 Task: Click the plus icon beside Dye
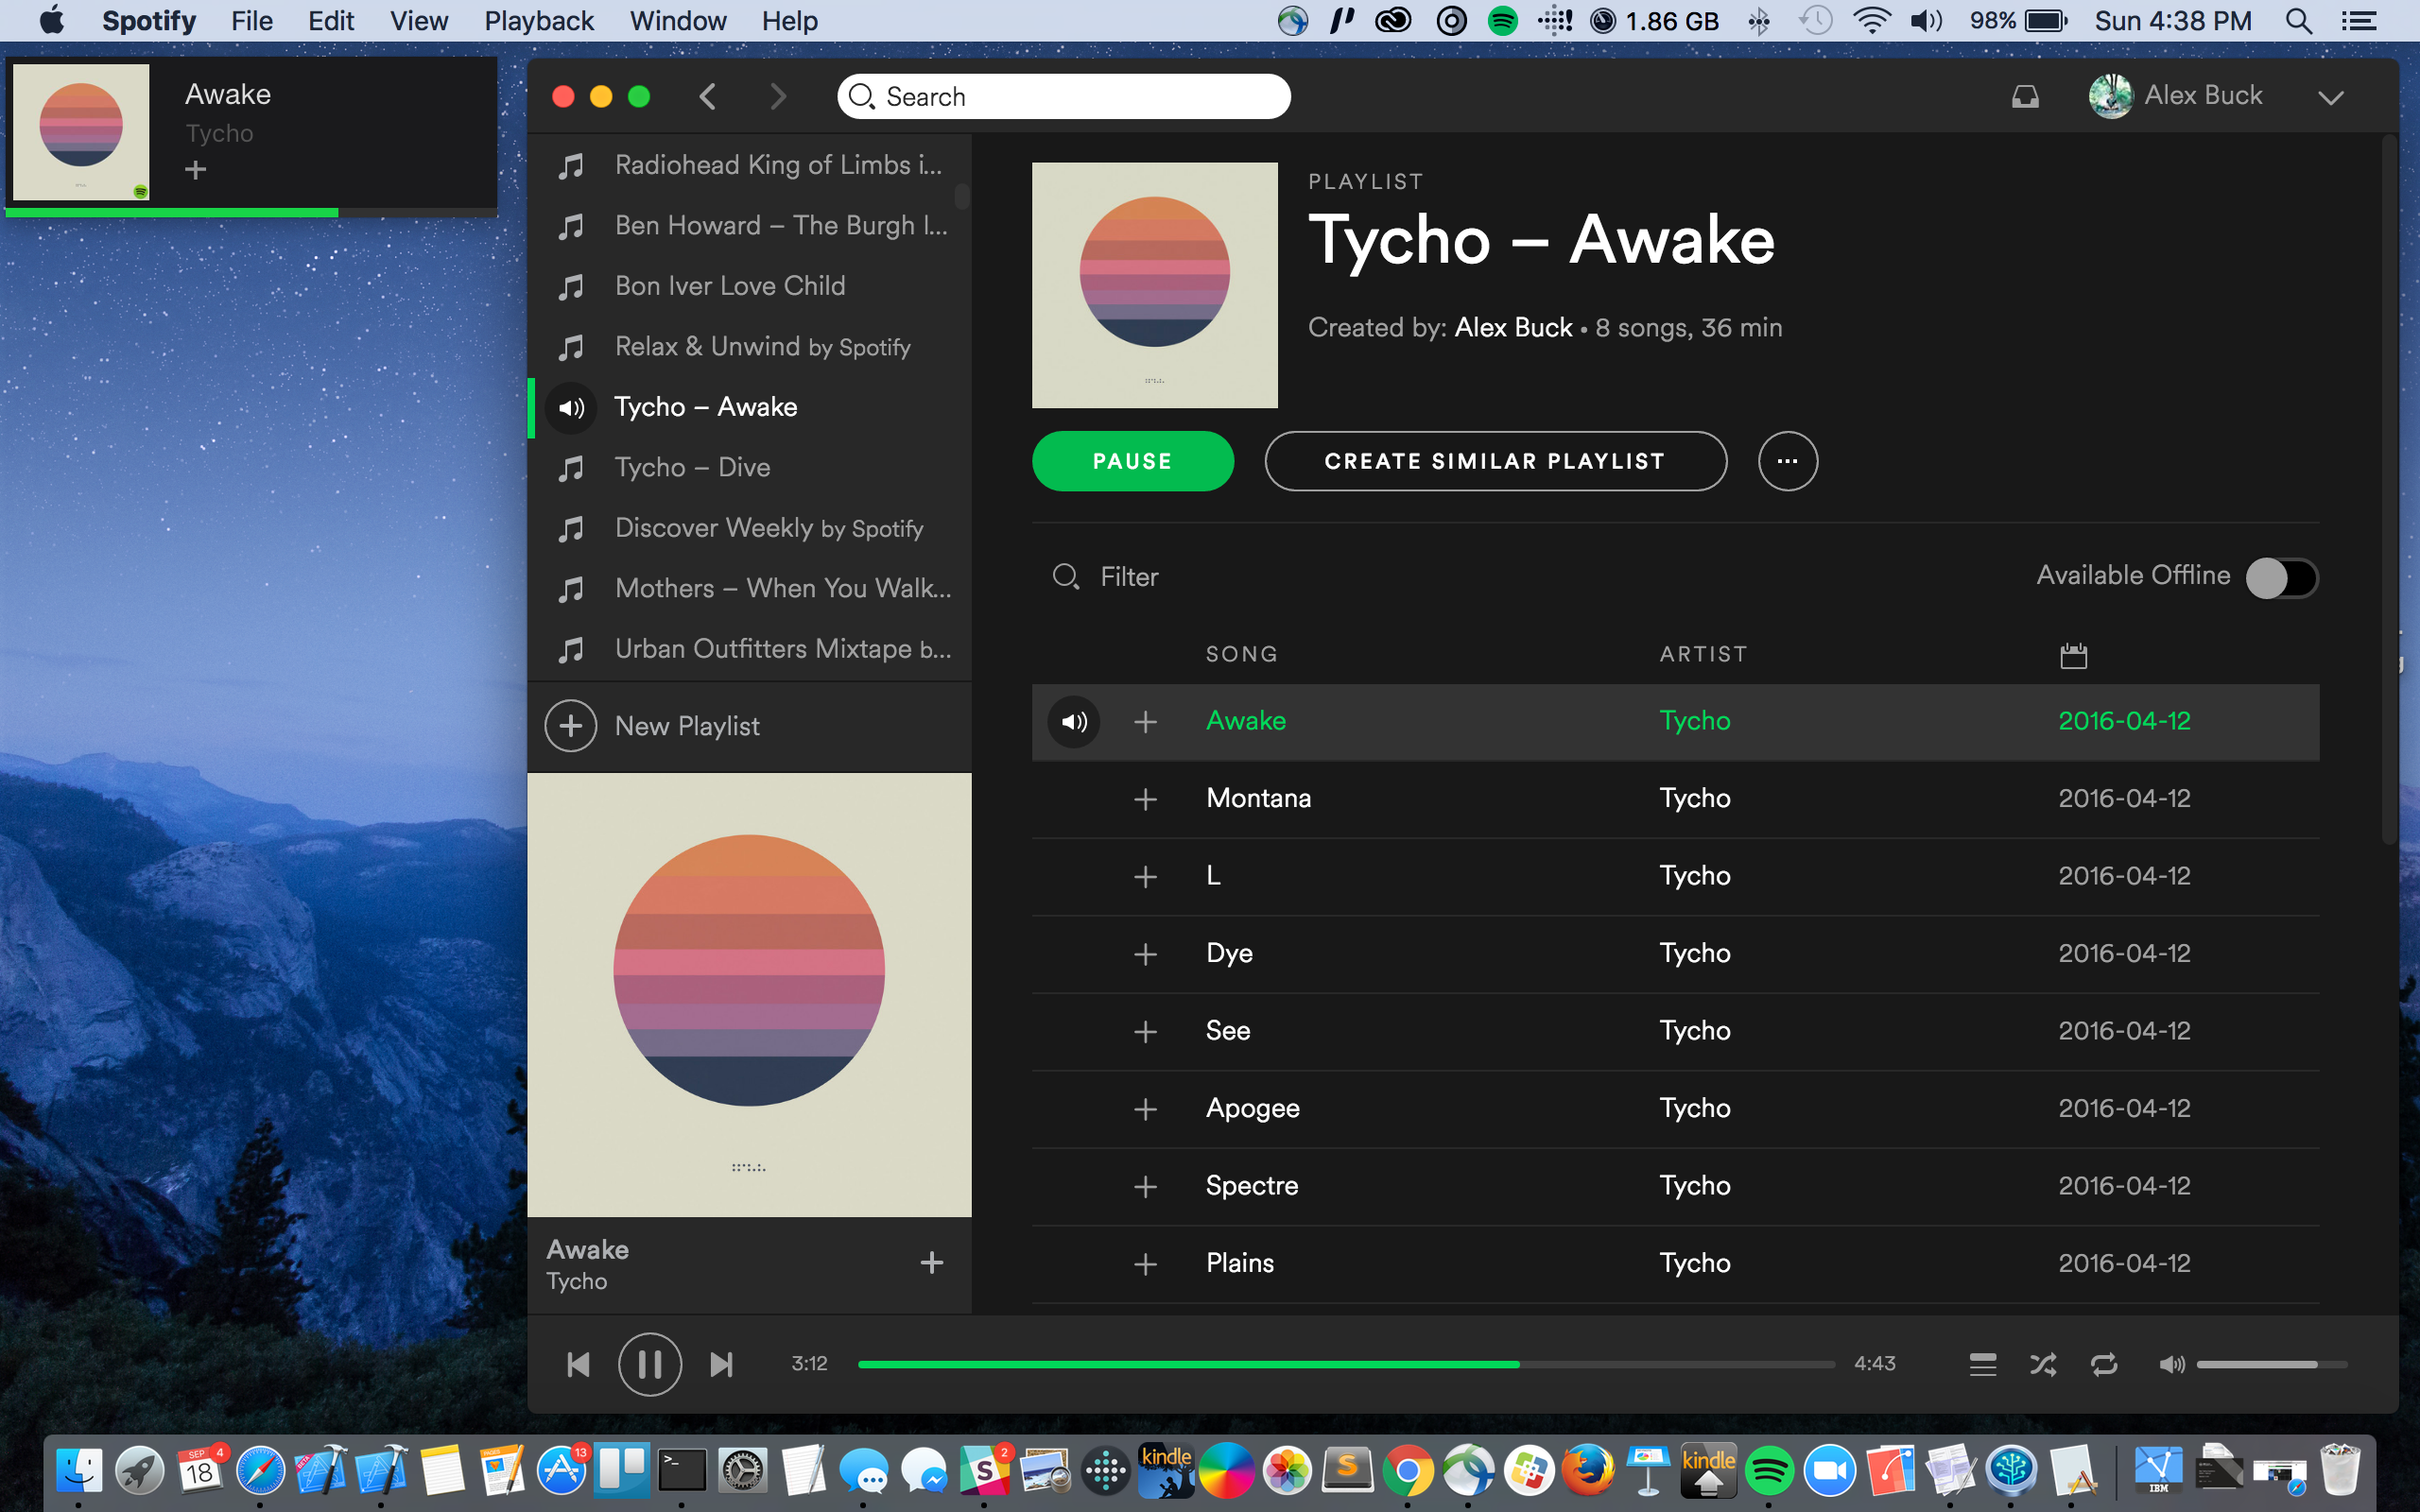point(1146,954)
